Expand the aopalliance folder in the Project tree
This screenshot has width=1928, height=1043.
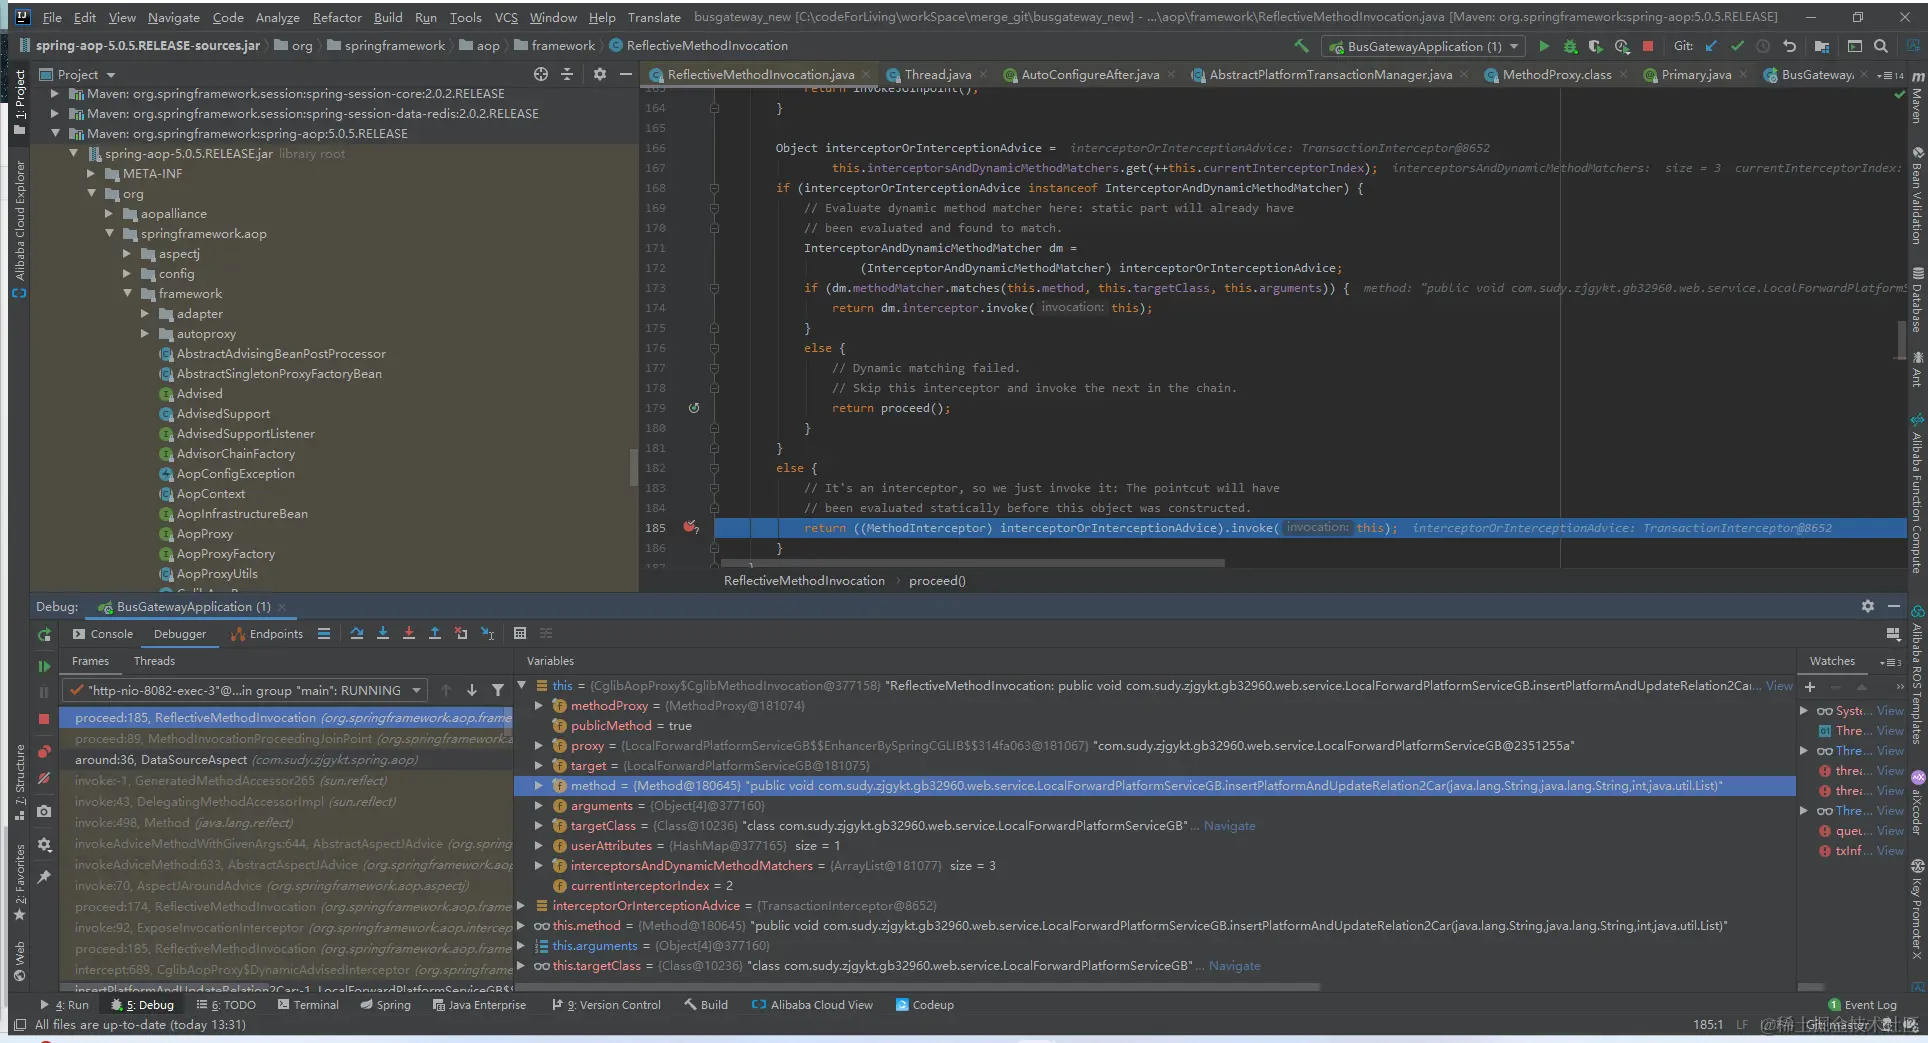click(109, 214)
